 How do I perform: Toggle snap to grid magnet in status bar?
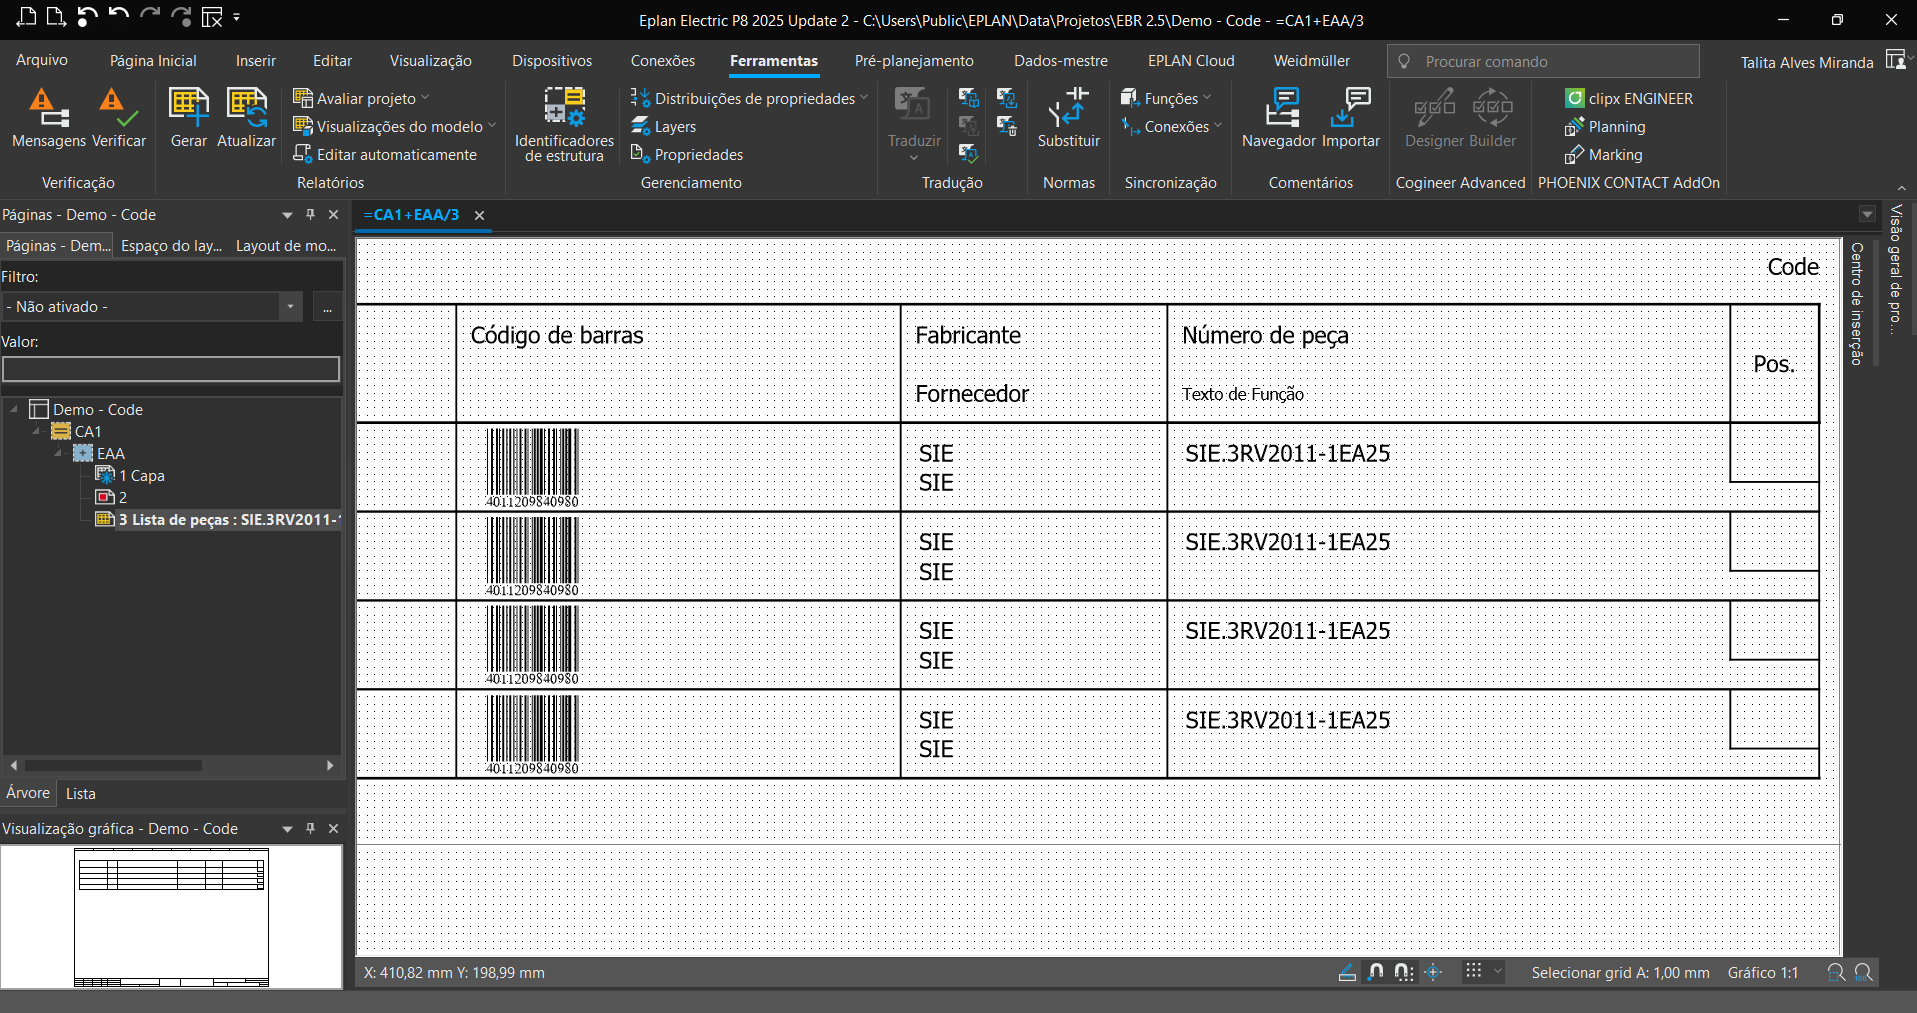pyautogui.click(x=1404, y=972)
